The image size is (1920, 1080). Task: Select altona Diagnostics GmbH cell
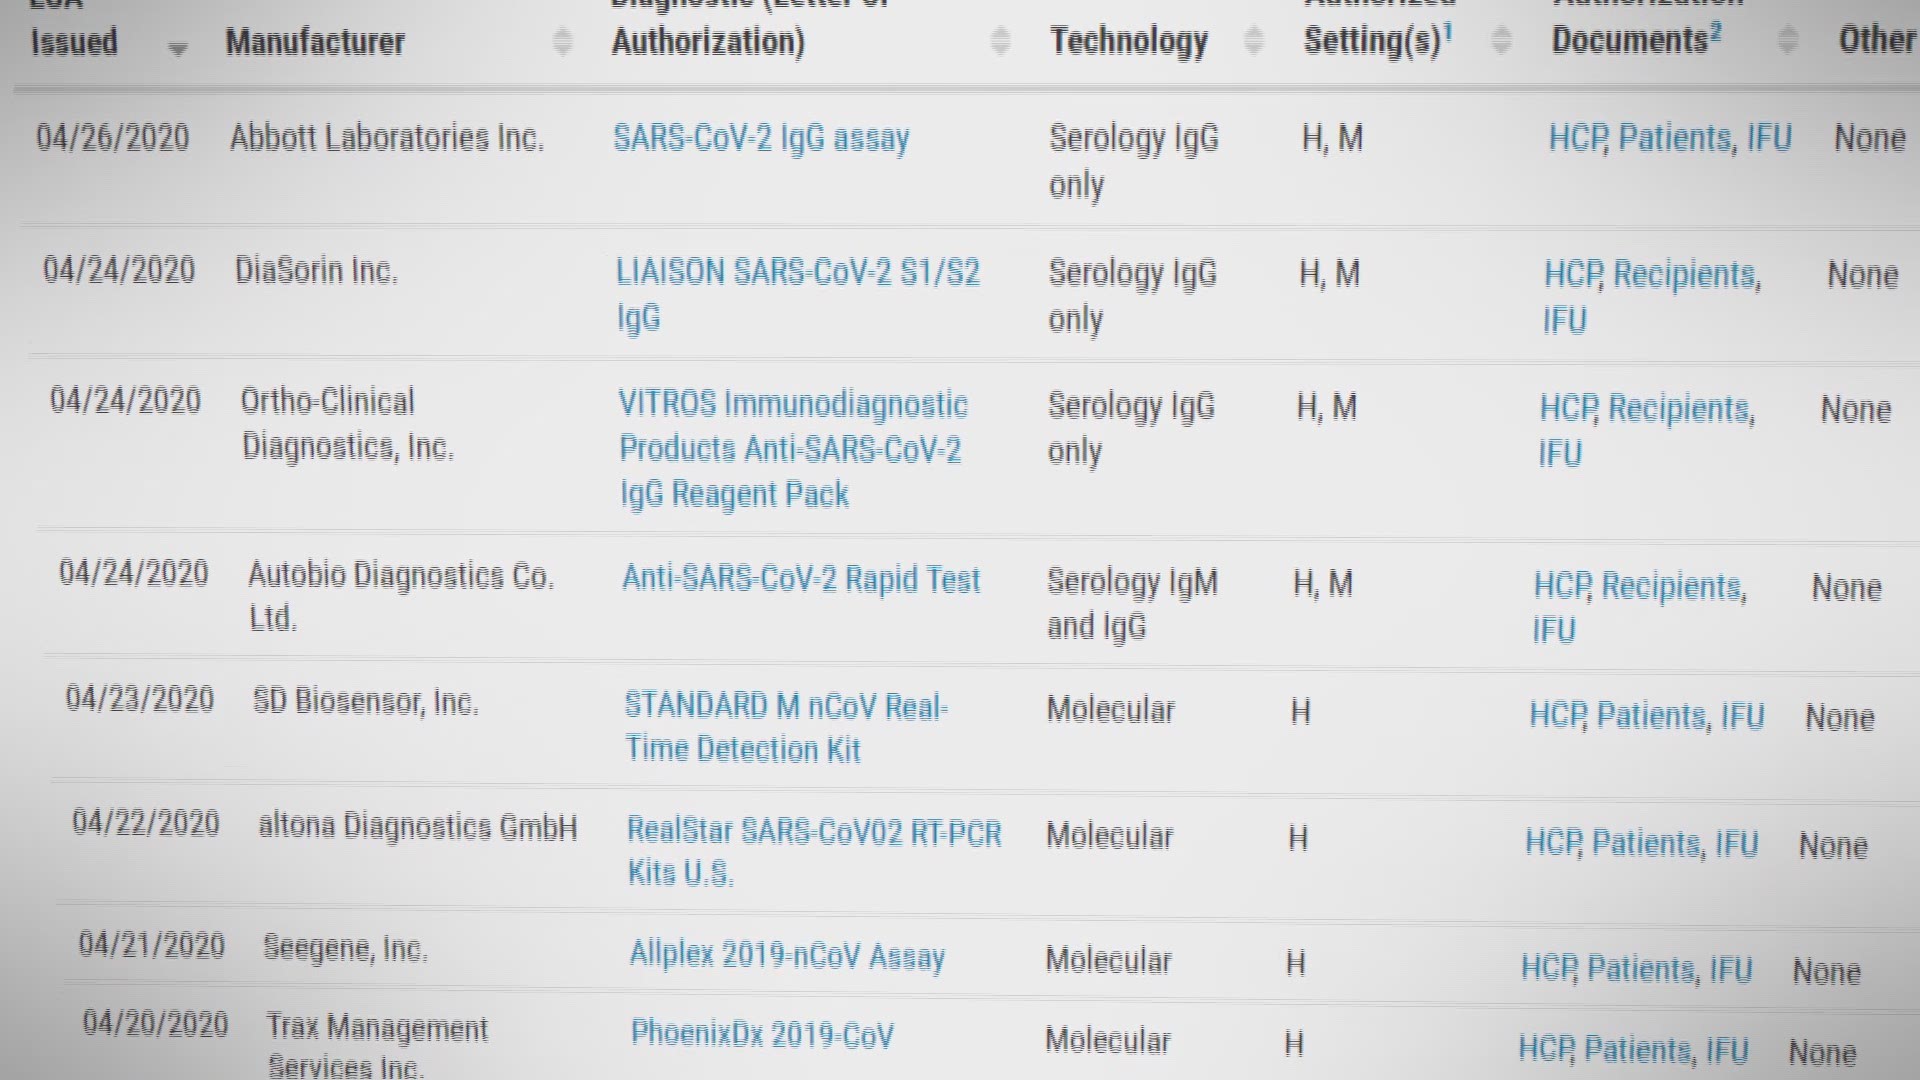[x=418, y=827]
